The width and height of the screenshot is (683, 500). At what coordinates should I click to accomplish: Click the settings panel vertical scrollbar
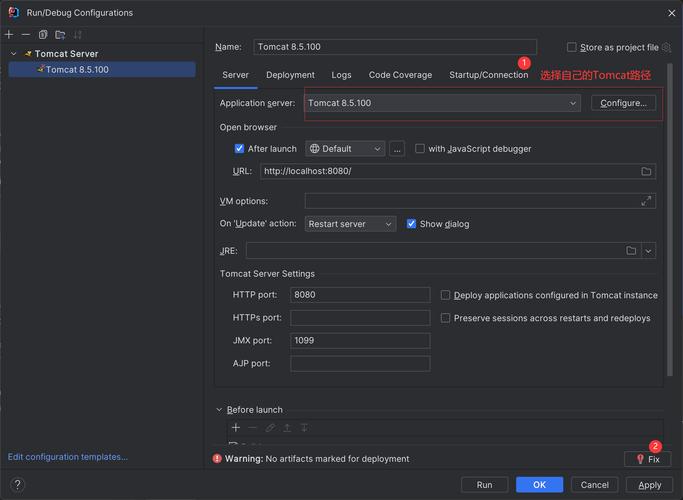point(670,220)
